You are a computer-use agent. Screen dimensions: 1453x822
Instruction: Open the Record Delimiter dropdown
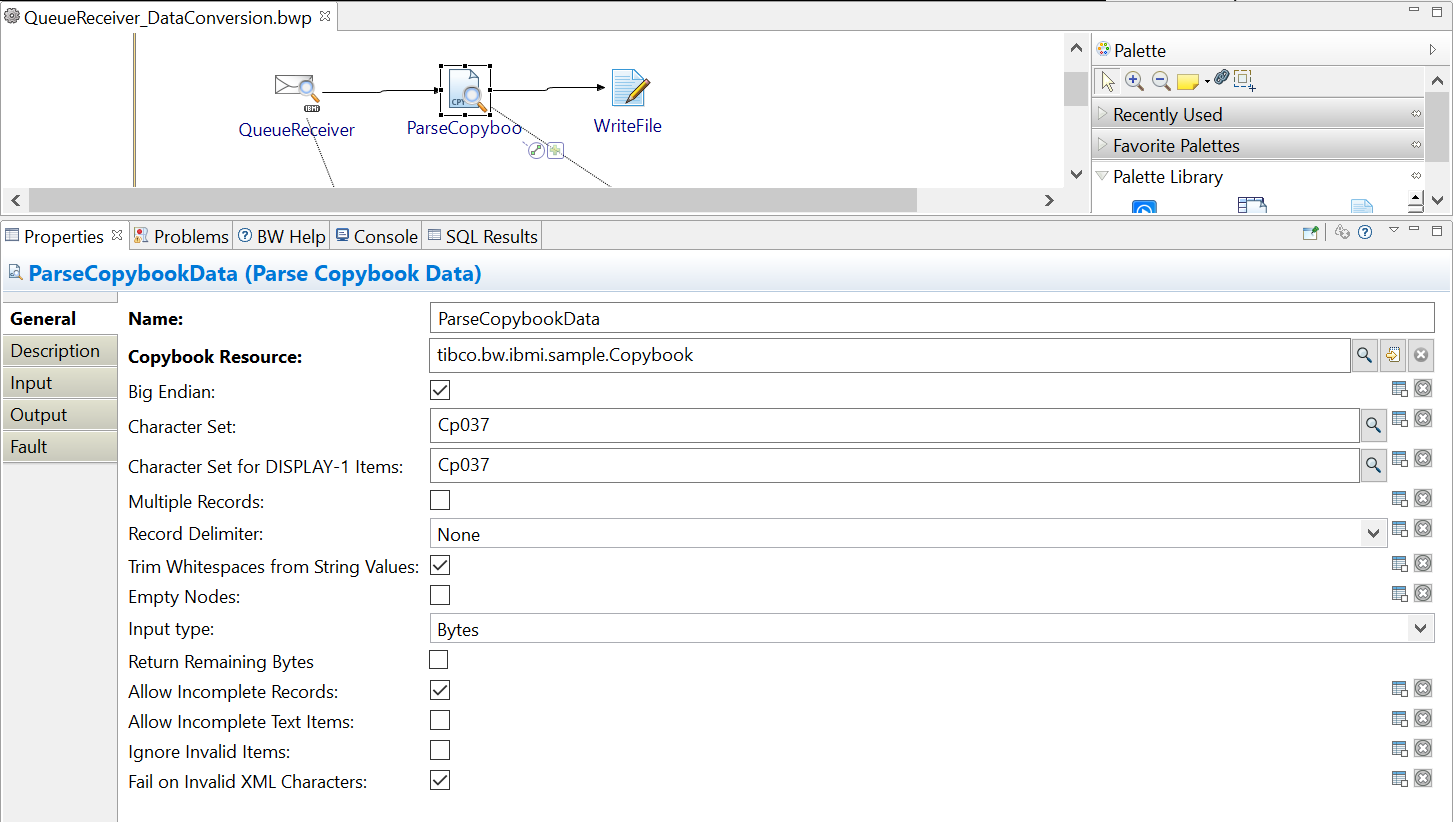pos(1373,534)
